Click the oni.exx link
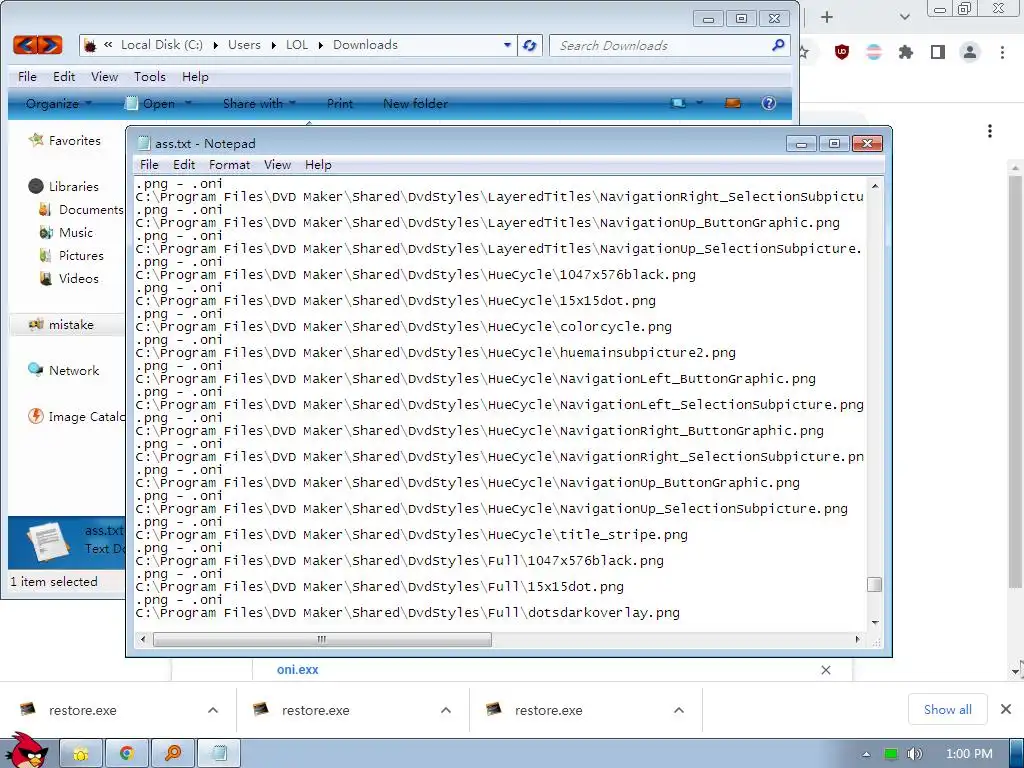The width and height of the screenshot is (1024, 768). point(297,669)
